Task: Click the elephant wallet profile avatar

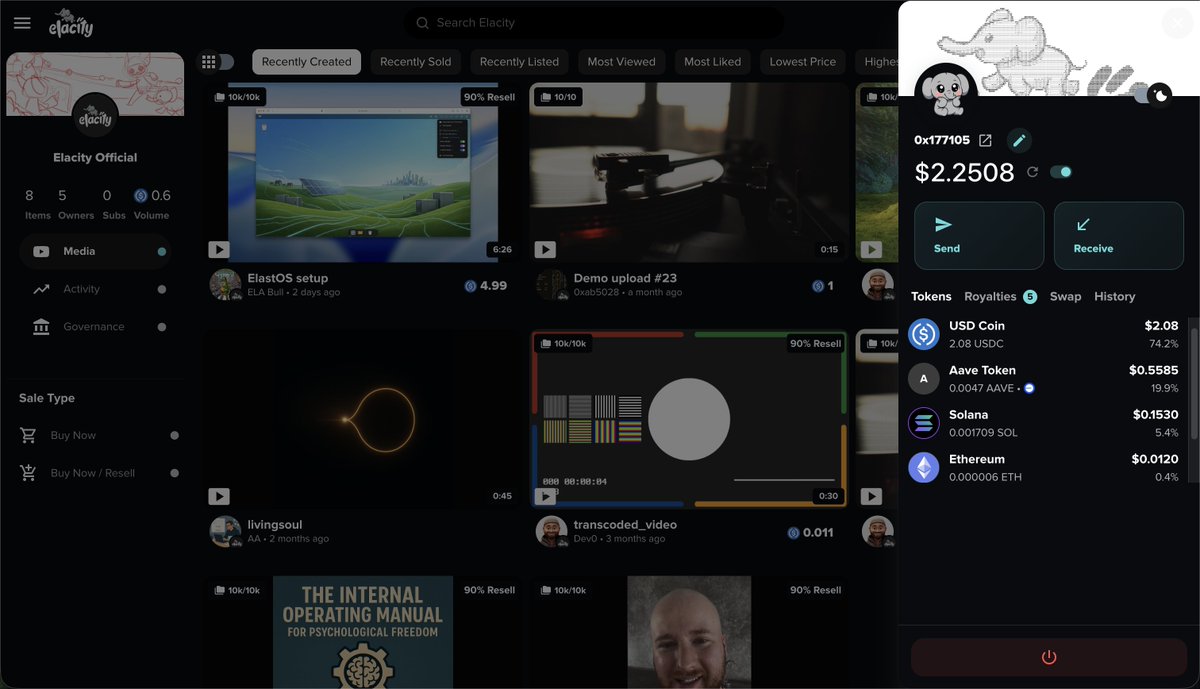Action: click(x=945, y=94)
